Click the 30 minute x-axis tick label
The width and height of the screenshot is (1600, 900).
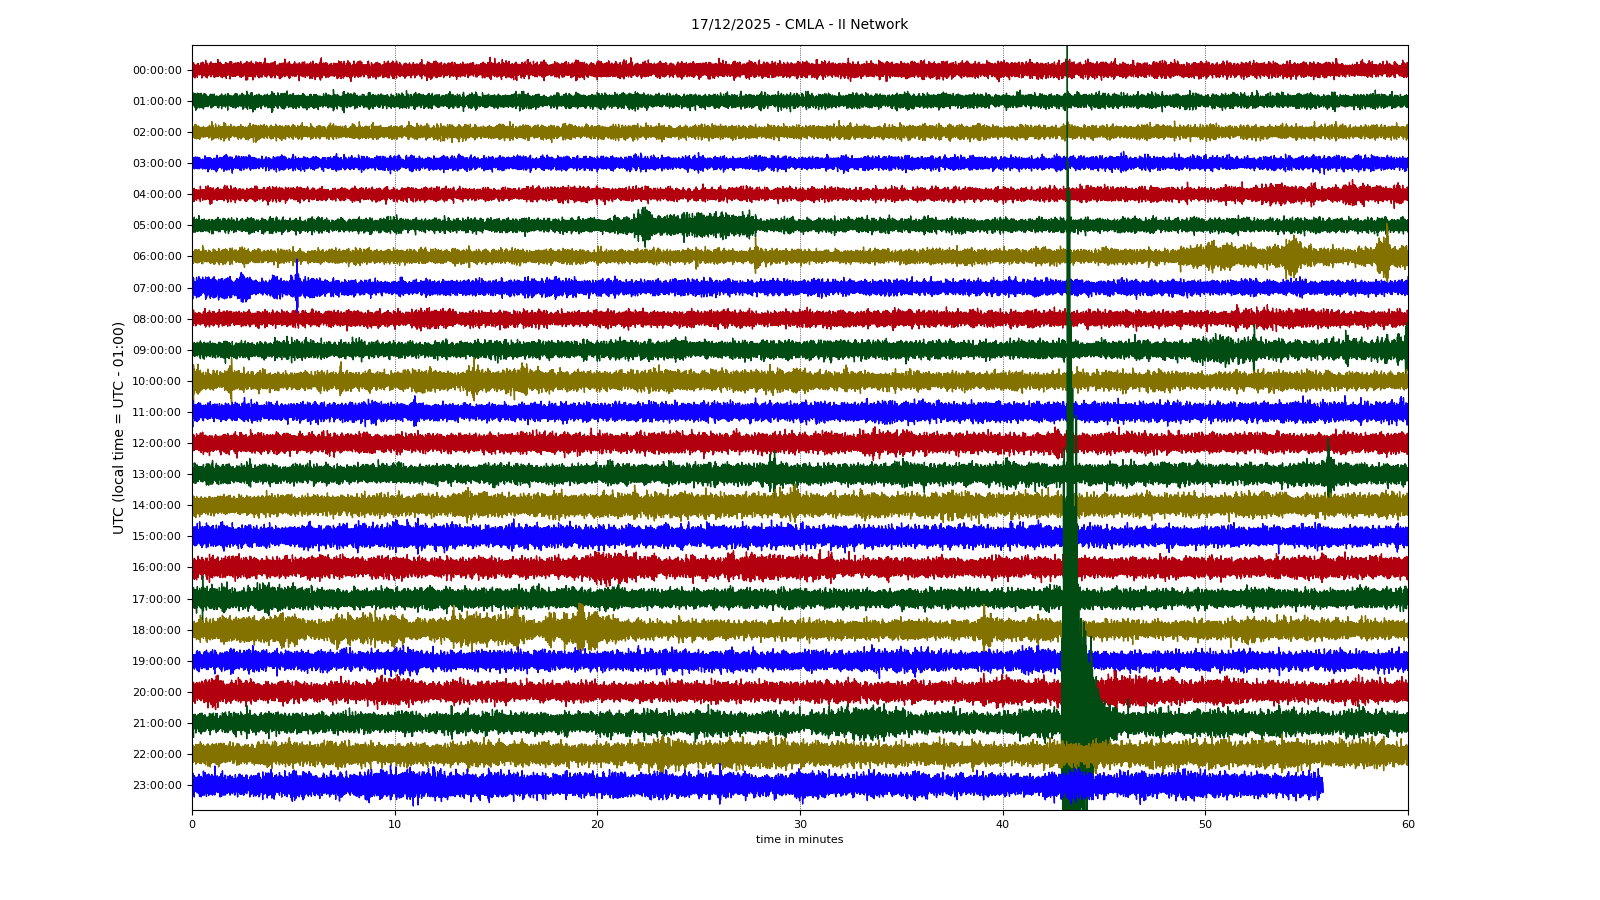coord(800,824)
